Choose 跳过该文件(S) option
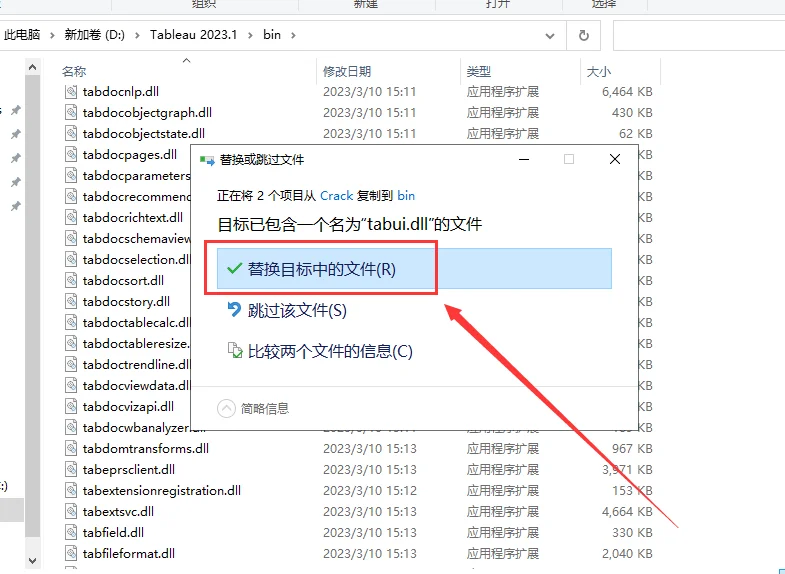The height and width of the screenshot is (574, 785). tap(297, 310)
